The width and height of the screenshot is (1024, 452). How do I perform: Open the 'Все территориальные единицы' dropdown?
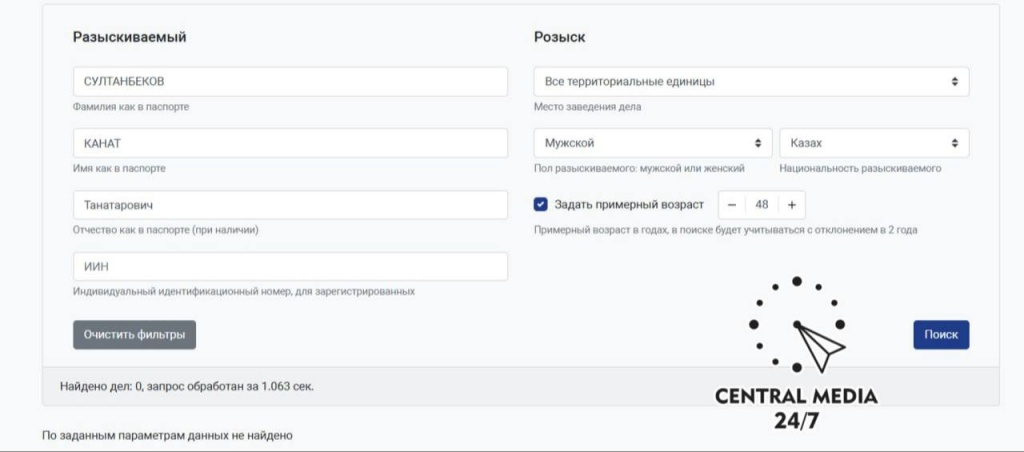tap(751, 82)
